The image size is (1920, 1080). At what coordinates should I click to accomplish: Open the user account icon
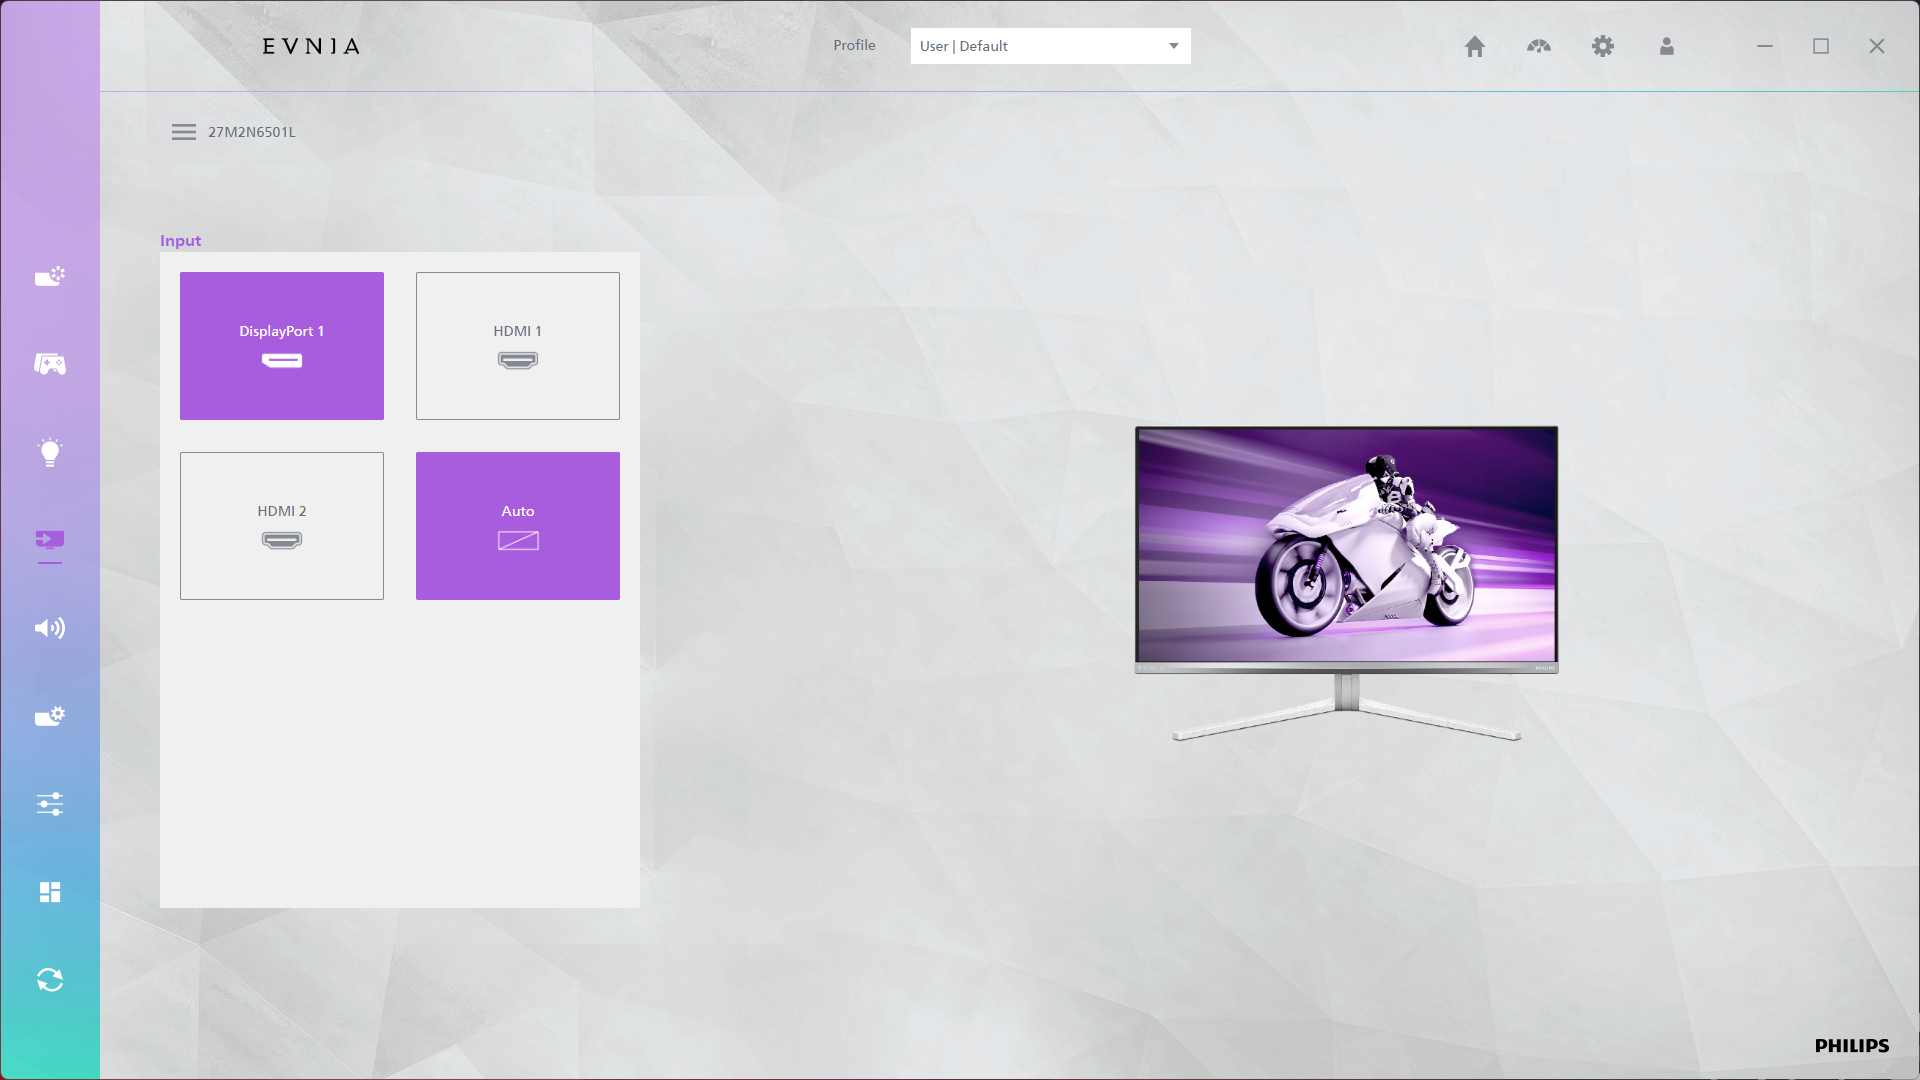point(1667,46)
